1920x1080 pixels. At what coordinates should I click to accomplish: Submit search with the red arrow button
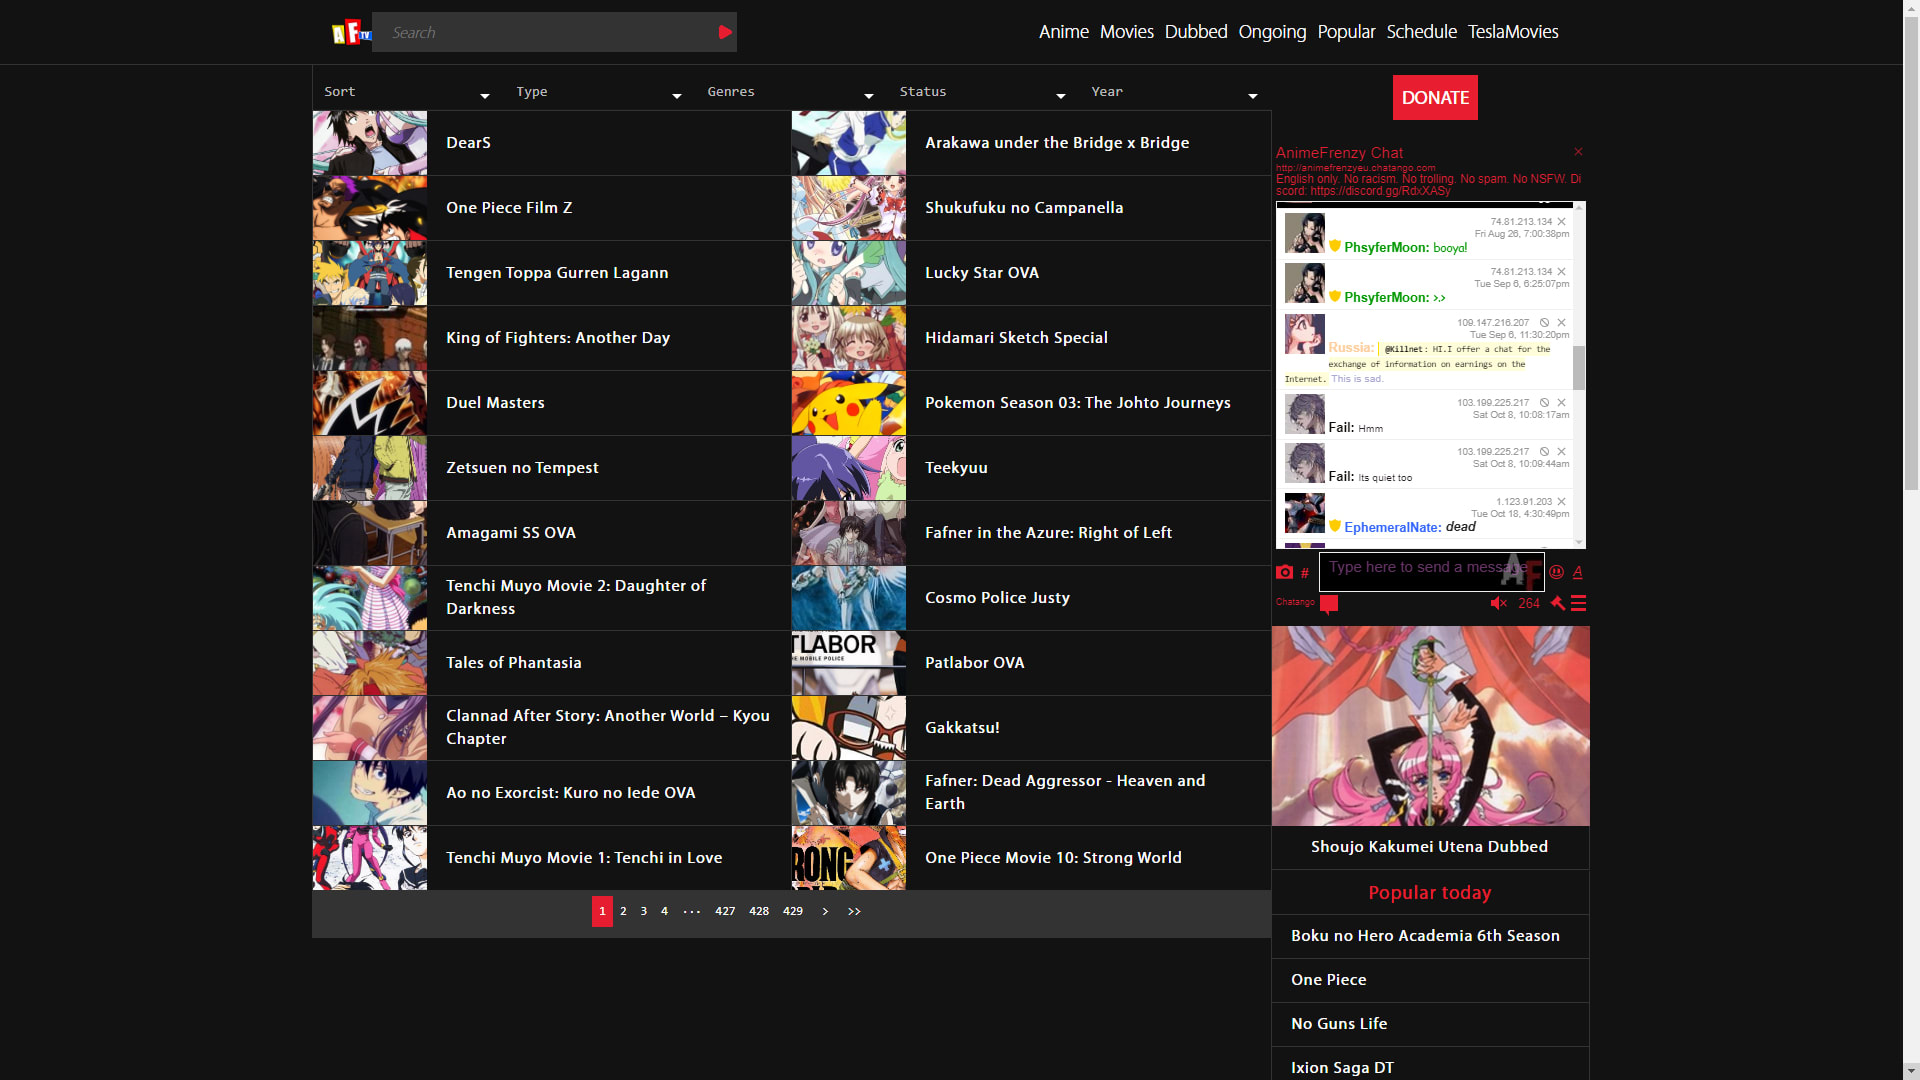click(725, 32)
